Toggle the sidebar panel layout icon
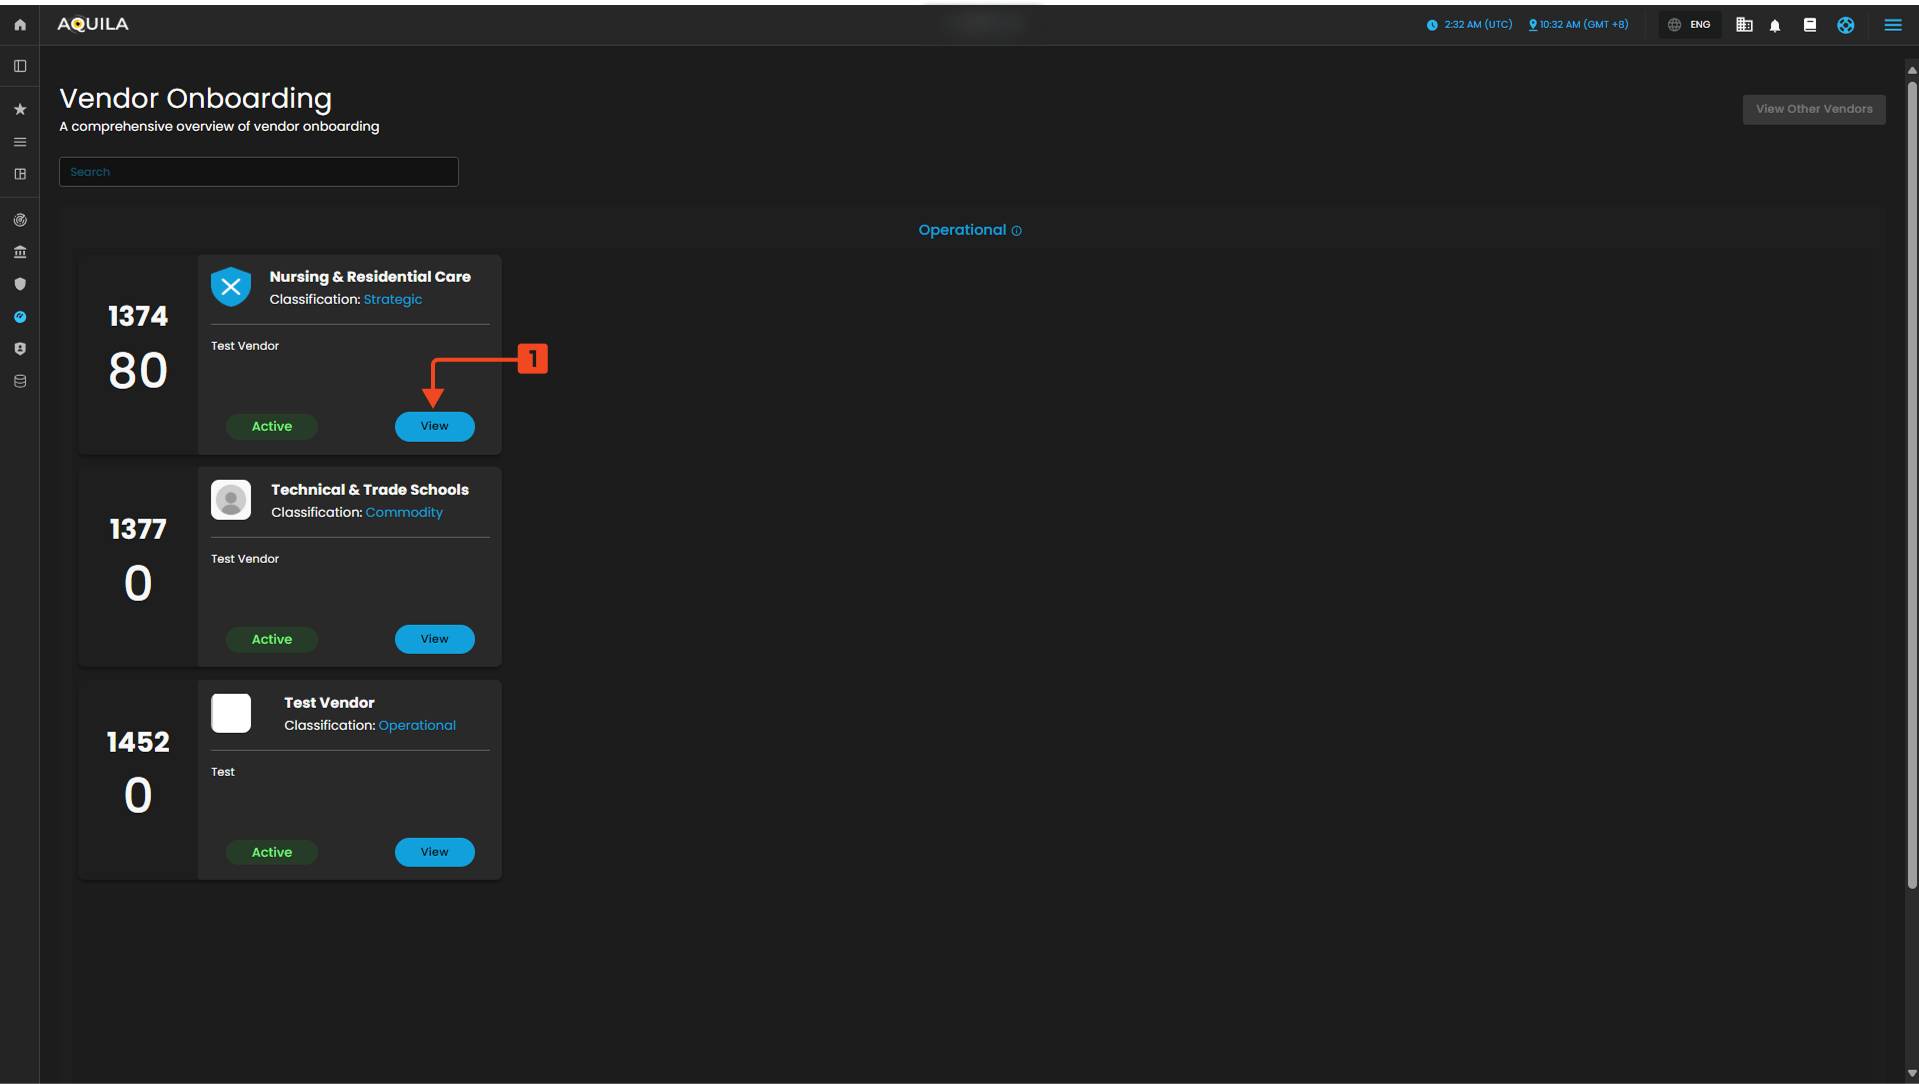Image resolution: width=1919 pixels, height=1084 pixels. point(20,66)
